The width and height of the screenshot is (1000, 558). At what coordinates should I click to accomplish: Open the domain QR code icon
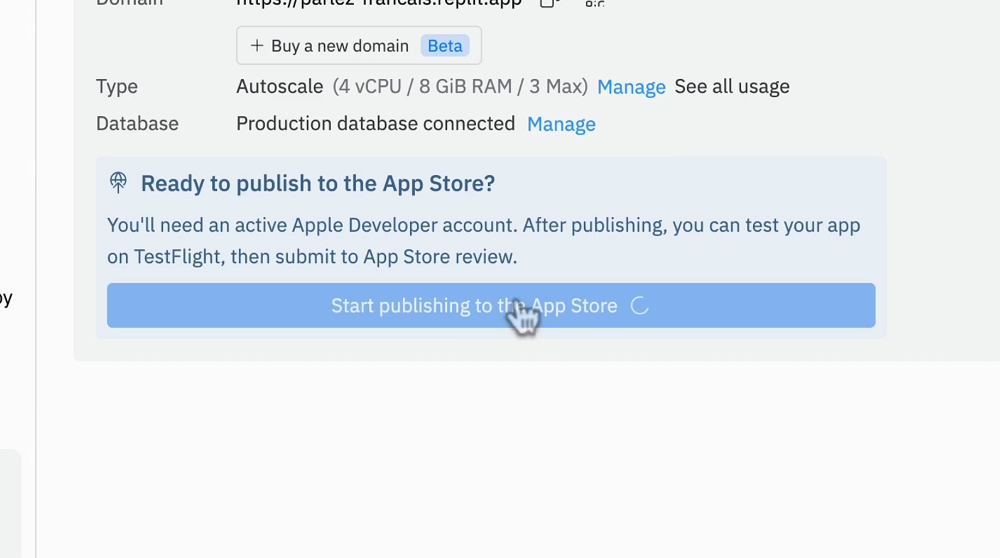click(x=595, y=3)
